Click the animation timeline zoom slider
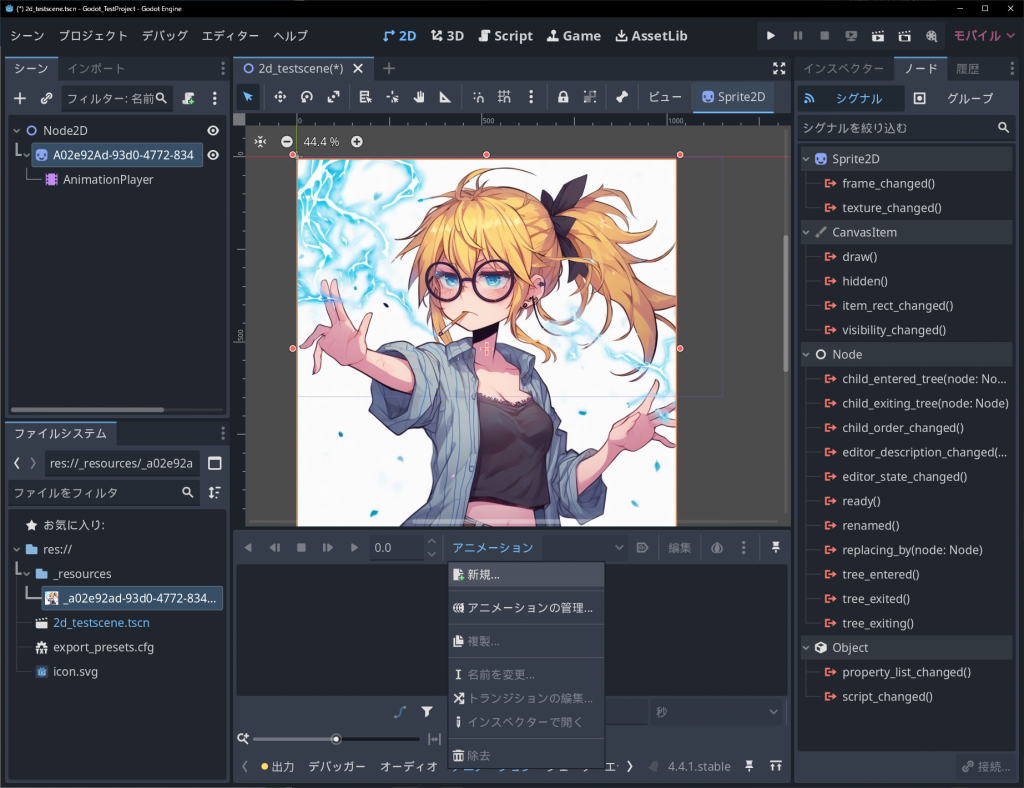Screen dimensions: 1024x788 click(x=336, y=739)
